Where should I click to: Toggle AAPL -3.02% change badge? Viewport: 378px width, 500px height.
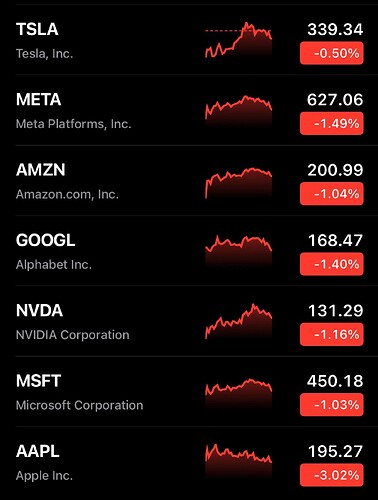(x=332, y=475)
